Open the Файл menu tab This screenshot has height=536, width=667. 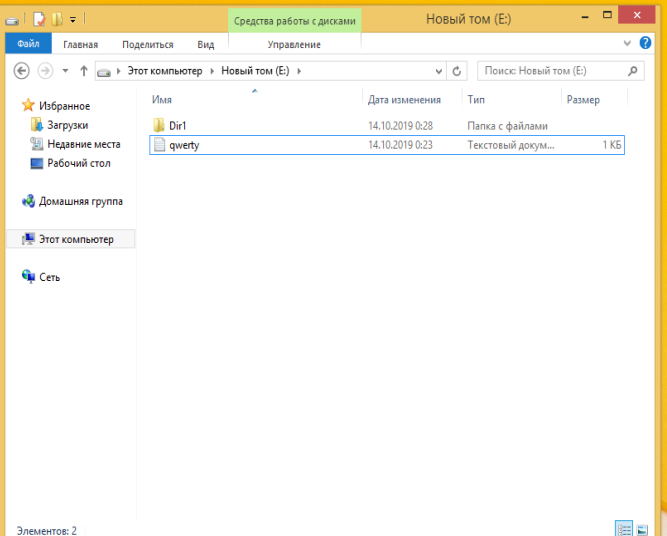point(28,44)
